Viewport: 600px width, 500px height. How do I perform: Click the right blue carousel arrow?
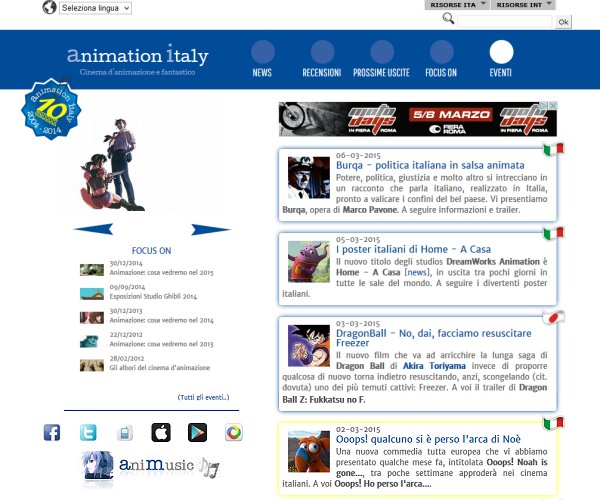(211, 230)
